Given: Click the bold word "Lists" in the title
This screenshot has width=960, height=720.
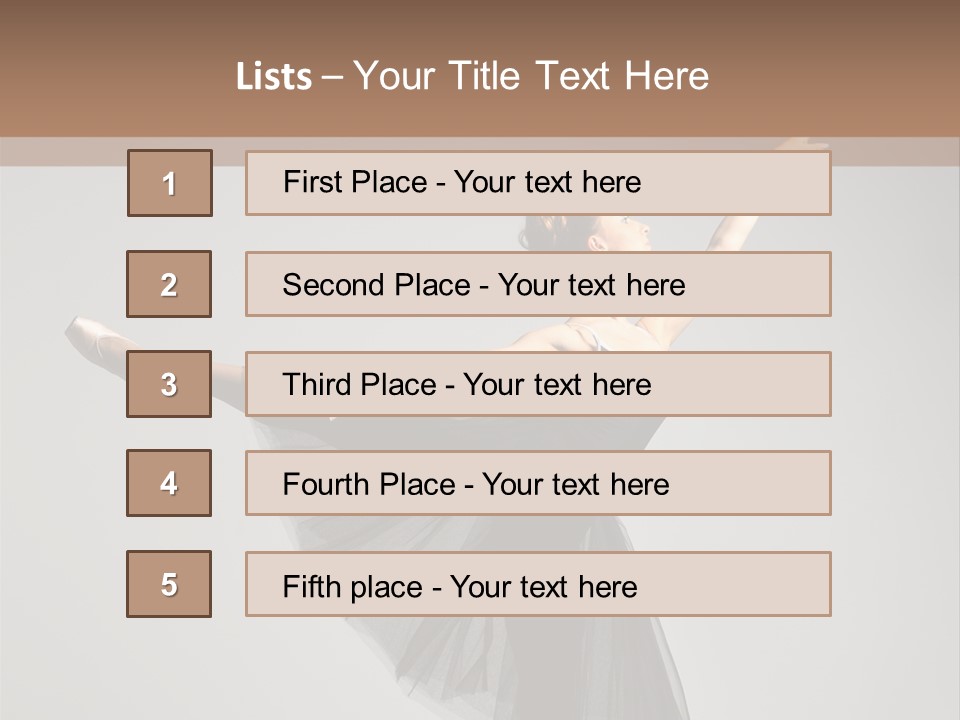Looking at the screenshot, I should tap(273, 77).
